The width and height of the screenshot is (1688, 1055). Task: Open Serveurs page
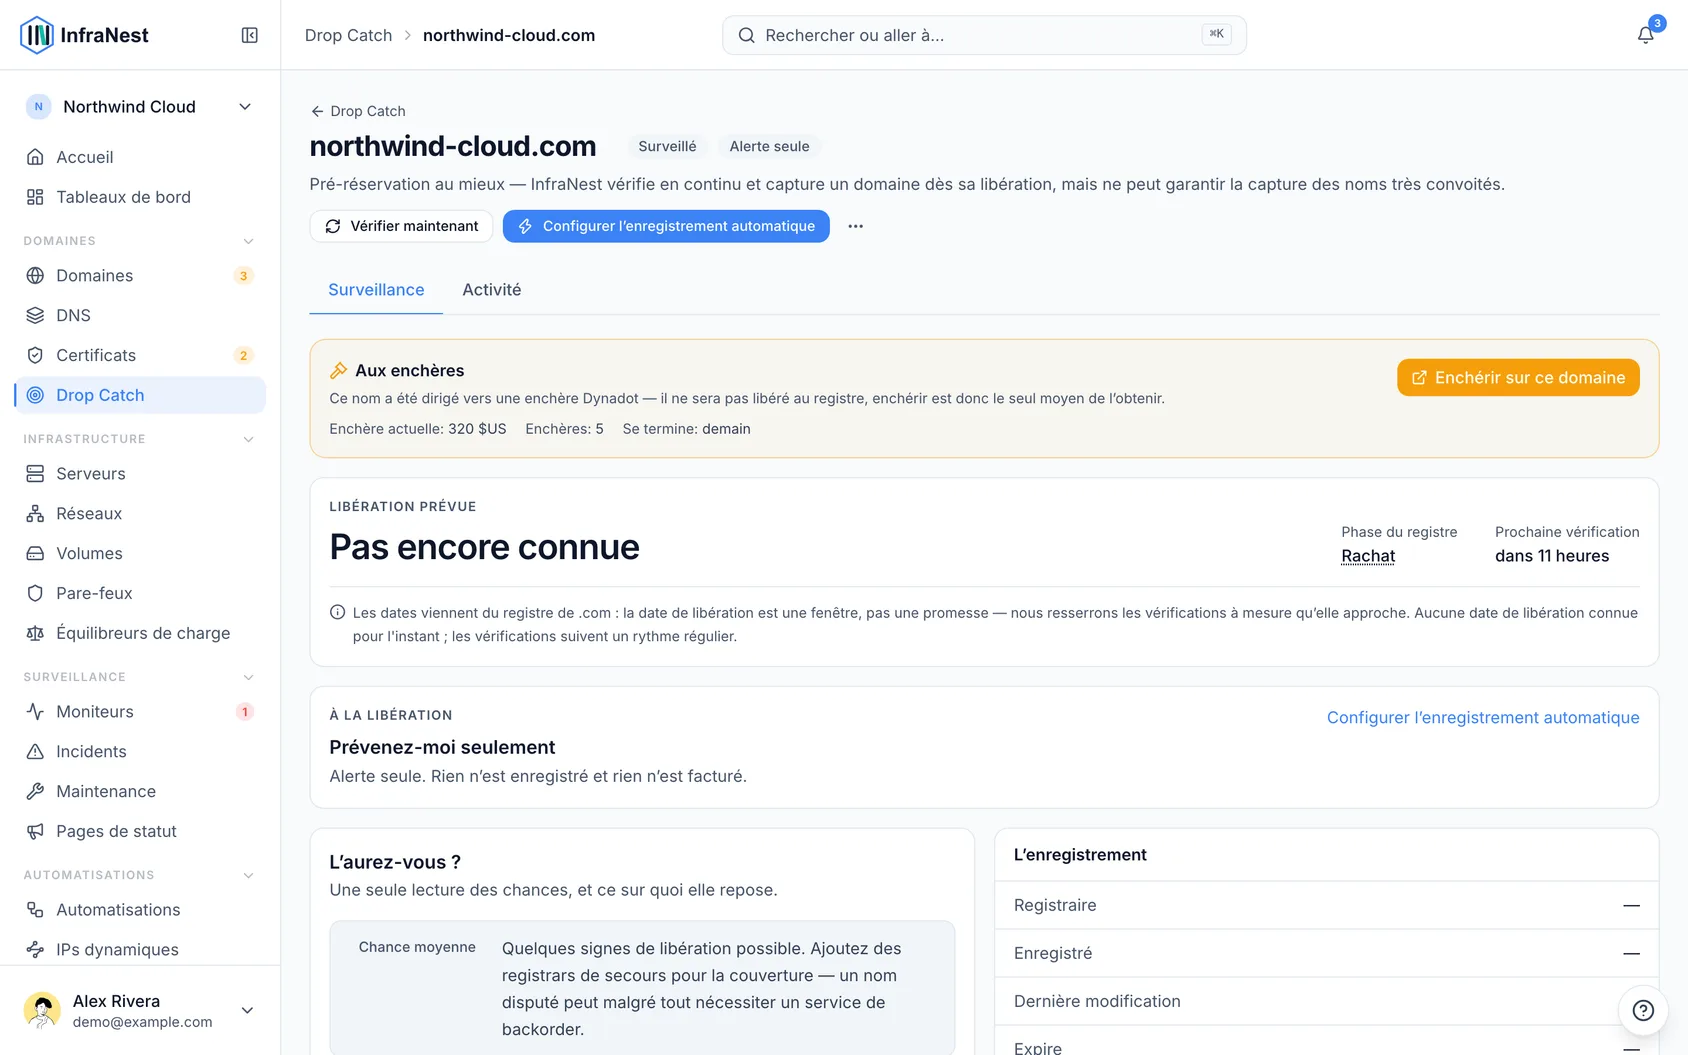(x=140, y=473)
